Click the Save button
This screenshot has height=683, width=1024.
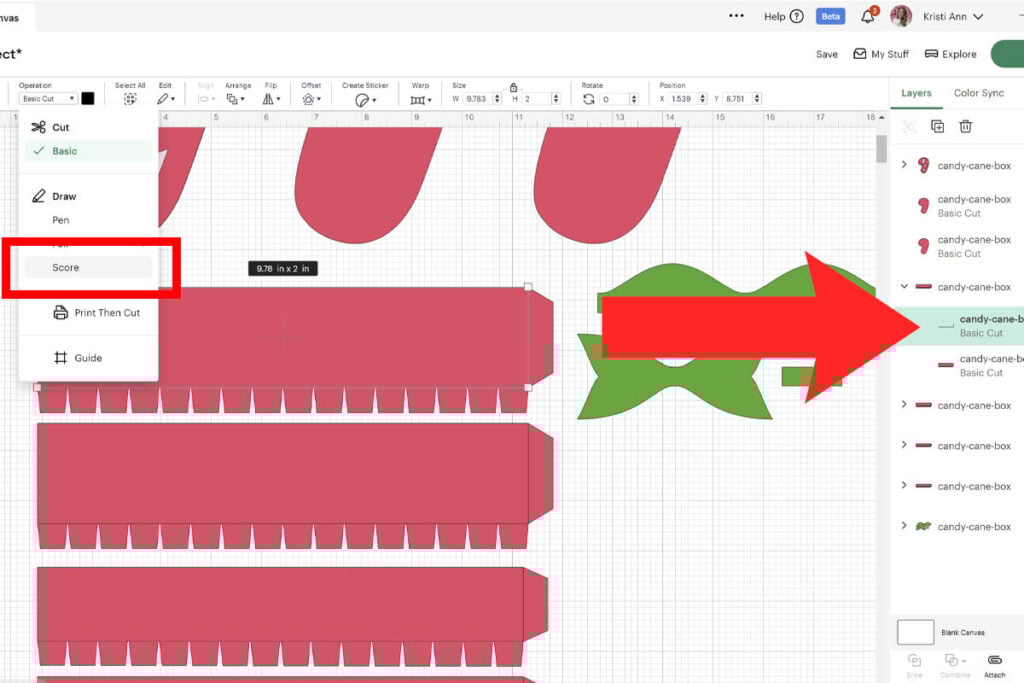point(827,54)
